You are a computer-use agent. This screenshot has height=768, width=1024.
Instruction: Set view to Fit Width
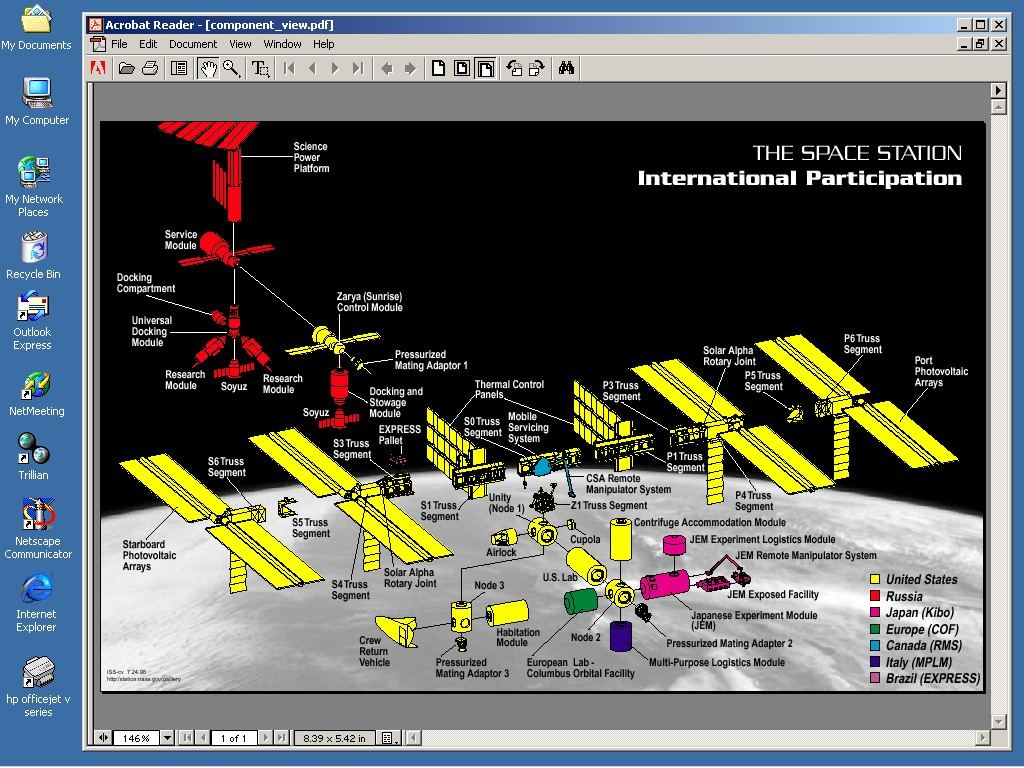coord(485,69)
